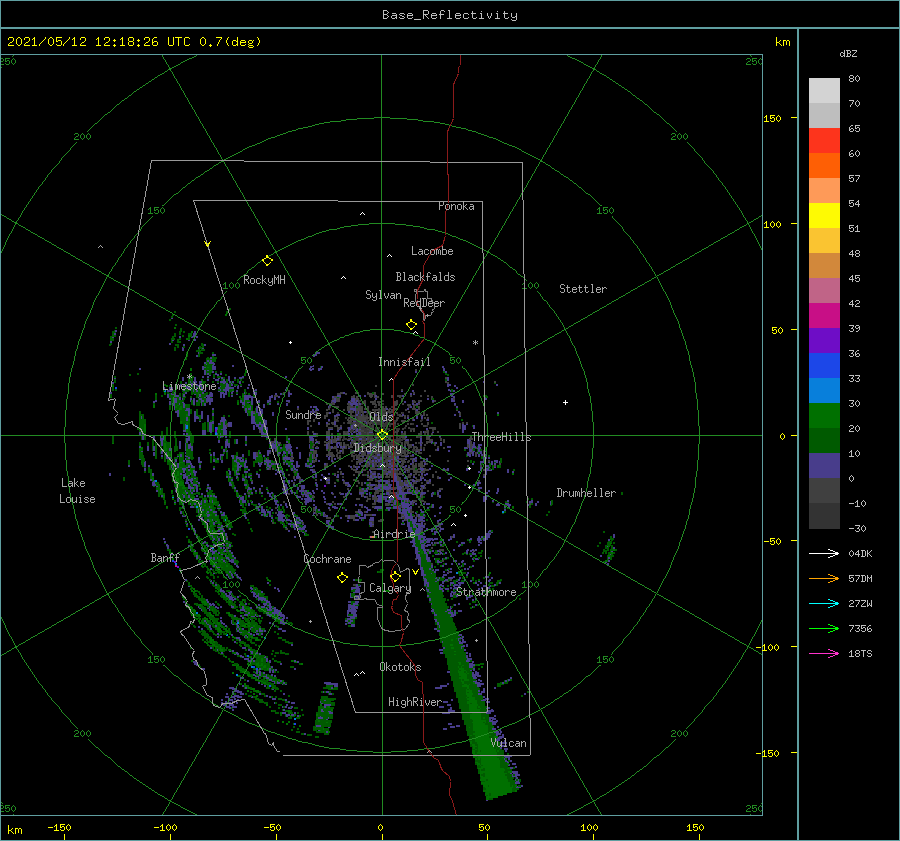Screen dimensions: 900x841
Task: Click the Blackfalds city label
Action: coord(425,277)
